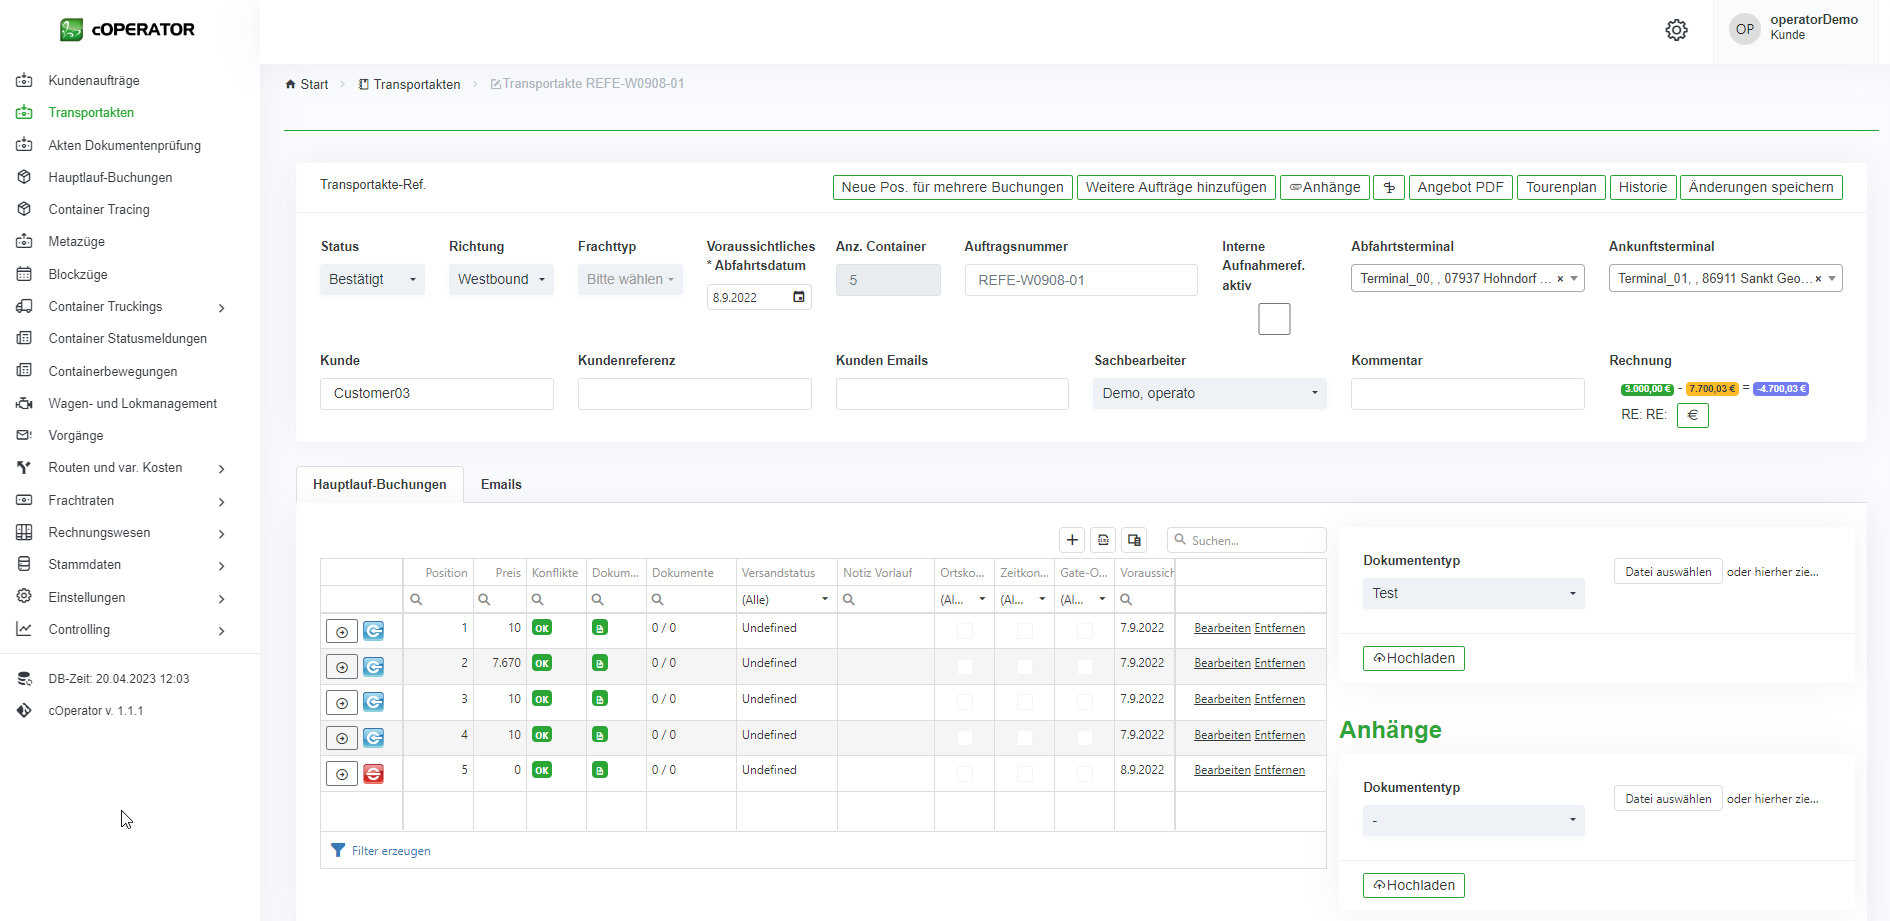Click Bearbeiten link for position 4

1222,735
